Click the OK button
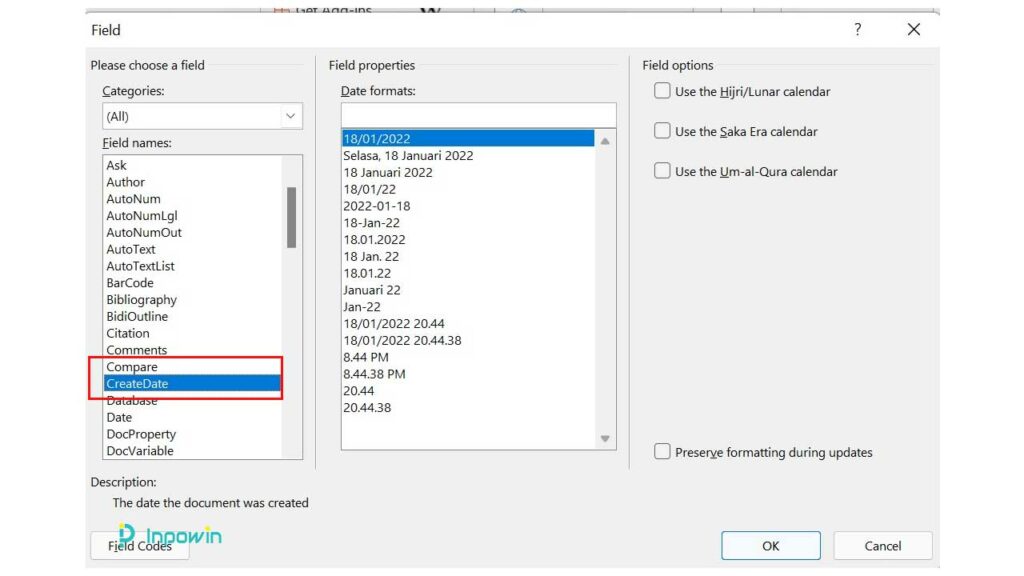Viewport: 1024px width, 576px height. (770, 545)
